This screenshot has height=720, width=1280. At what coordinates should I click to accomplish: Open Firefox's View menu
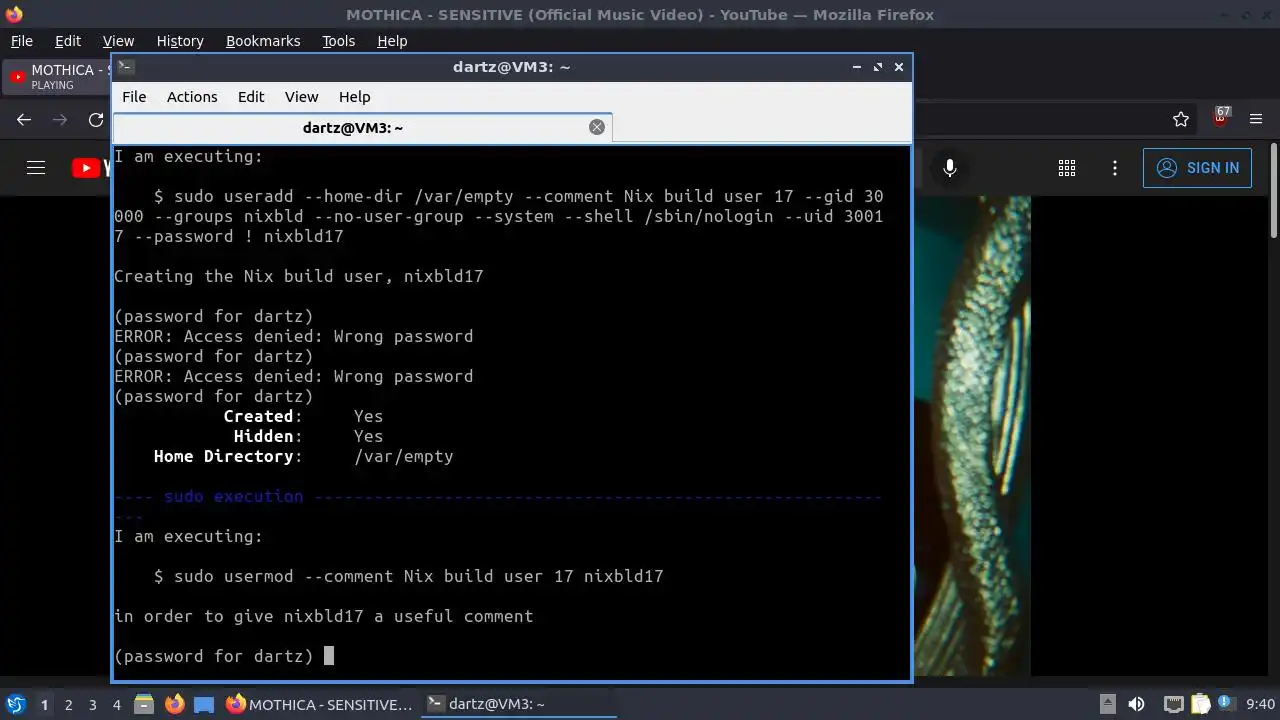pos(118,41)
